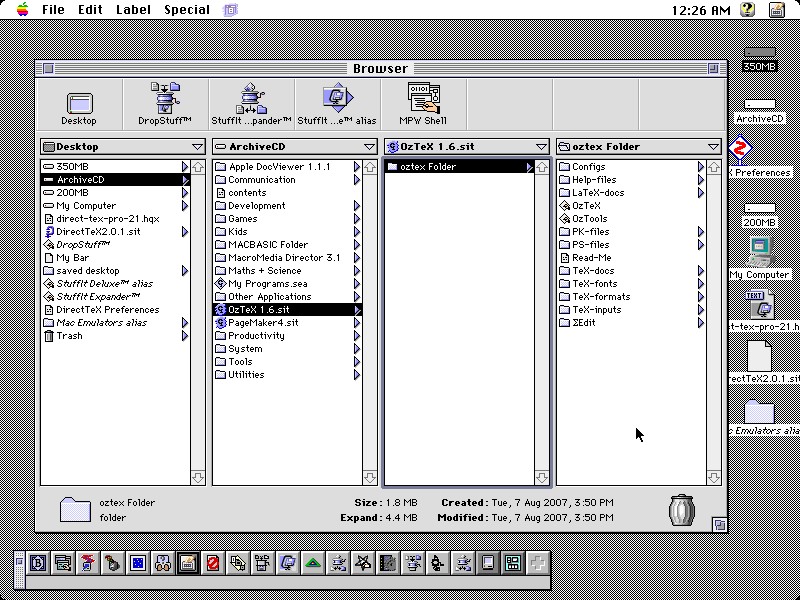800x600 pixels.
Task: Click down scroll arrow of ArchiveCD column
Action: click(369, 478)
